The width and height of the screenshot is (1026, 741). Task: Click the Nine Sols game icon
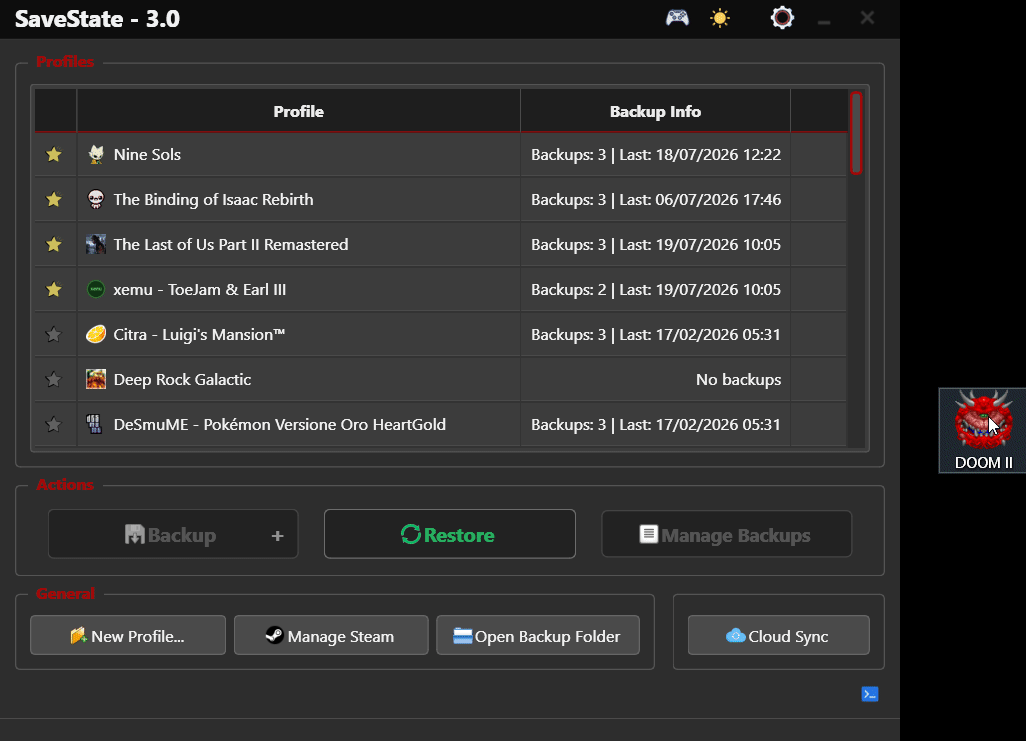[96, 154]
